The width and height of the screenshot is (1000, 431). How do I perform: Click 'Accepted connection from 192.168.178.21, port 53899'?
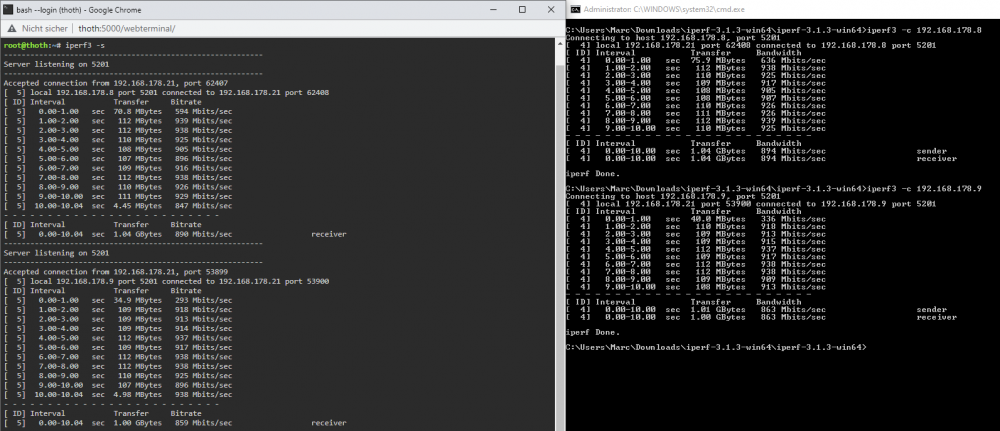click(x=116, y=272)
